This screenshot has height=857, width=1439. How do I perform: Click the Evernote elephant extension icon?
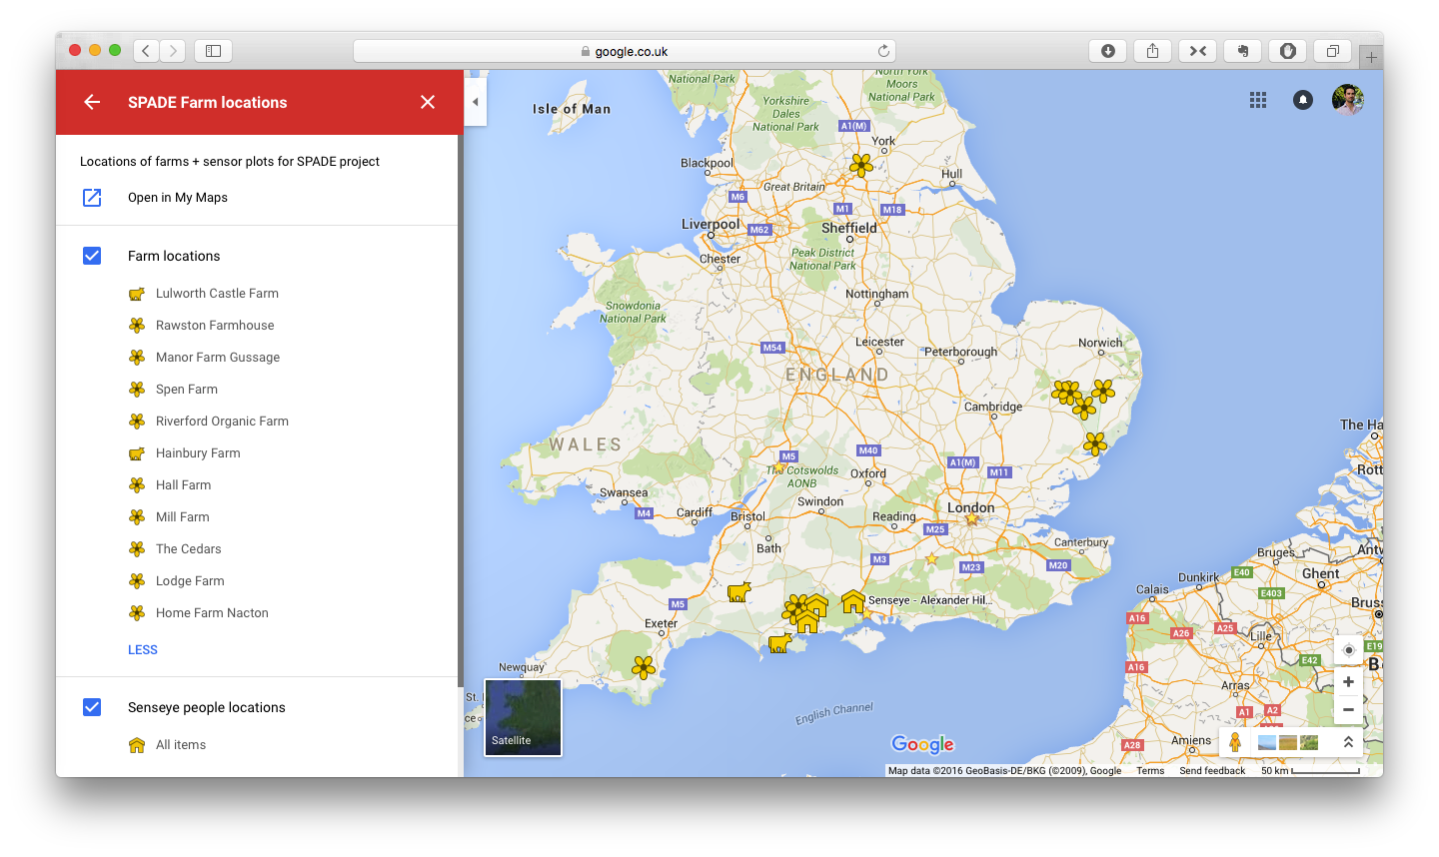click(1243, 51)
